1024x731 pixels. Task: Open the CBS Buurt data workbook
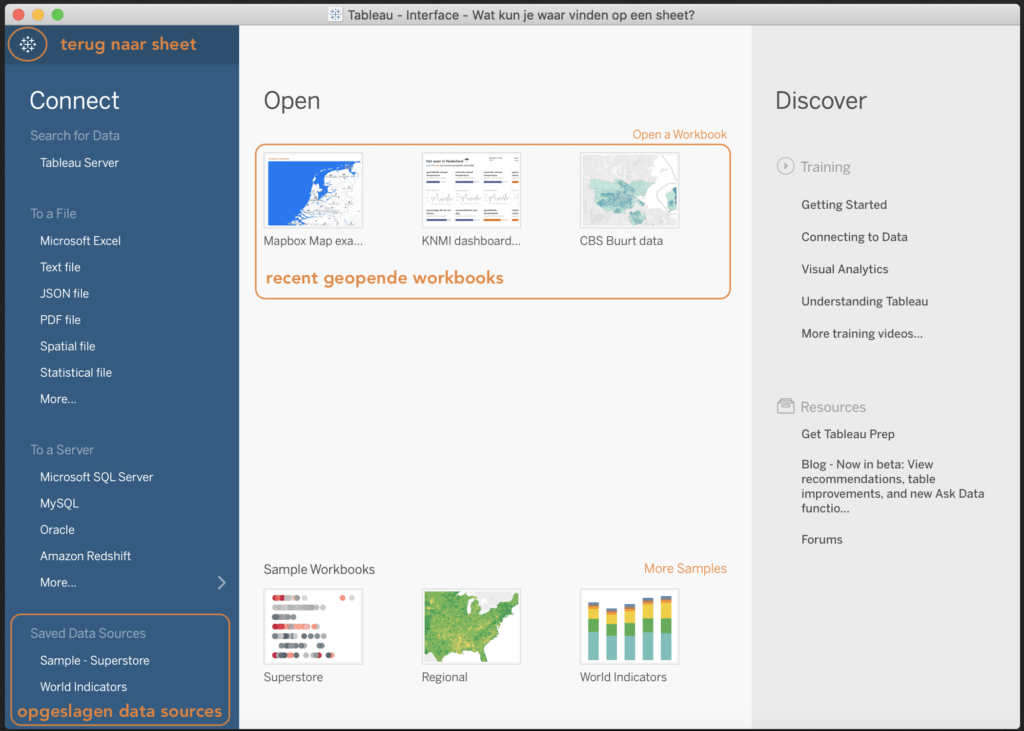pyautogui.click(x=629, y=190)
